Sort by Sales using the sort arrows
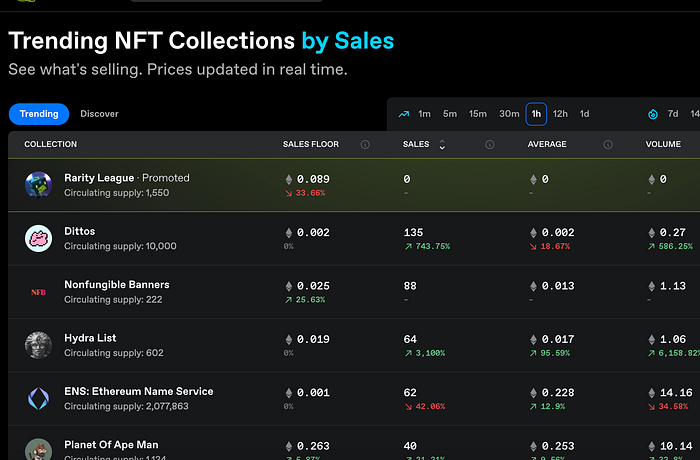The width and height of the screenshot is (700, 460). pos(442,145)
